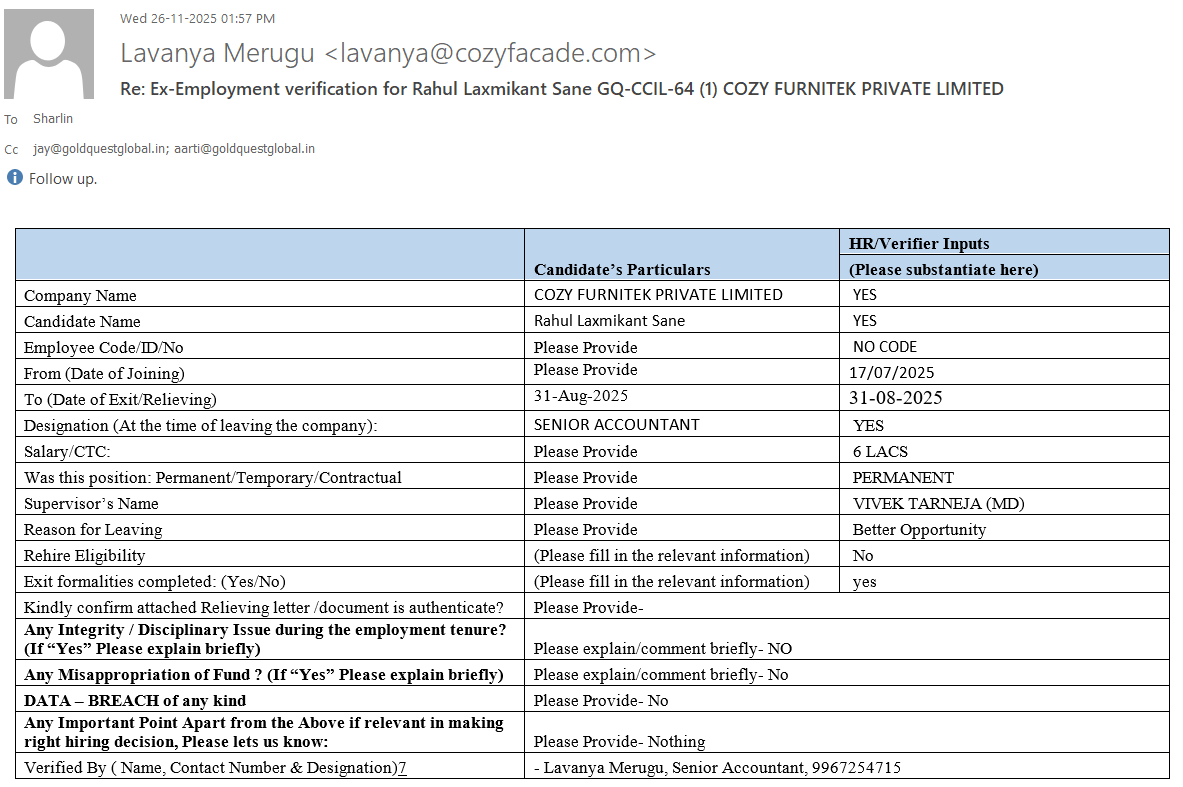The height and width of the screenshot is (787, 1183).
Task: Click 'To (Date of Exit/Relieving)' label
Action: pyautogui.click(x=119, y=399)
